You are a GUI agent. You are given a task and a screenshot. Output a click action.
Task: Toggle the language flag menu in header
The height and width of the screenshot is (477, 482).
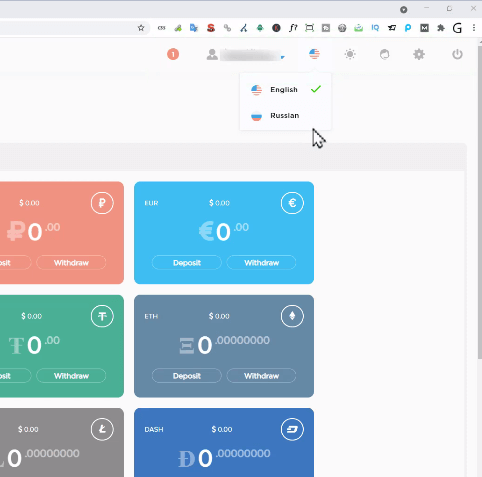coord(314,54)
